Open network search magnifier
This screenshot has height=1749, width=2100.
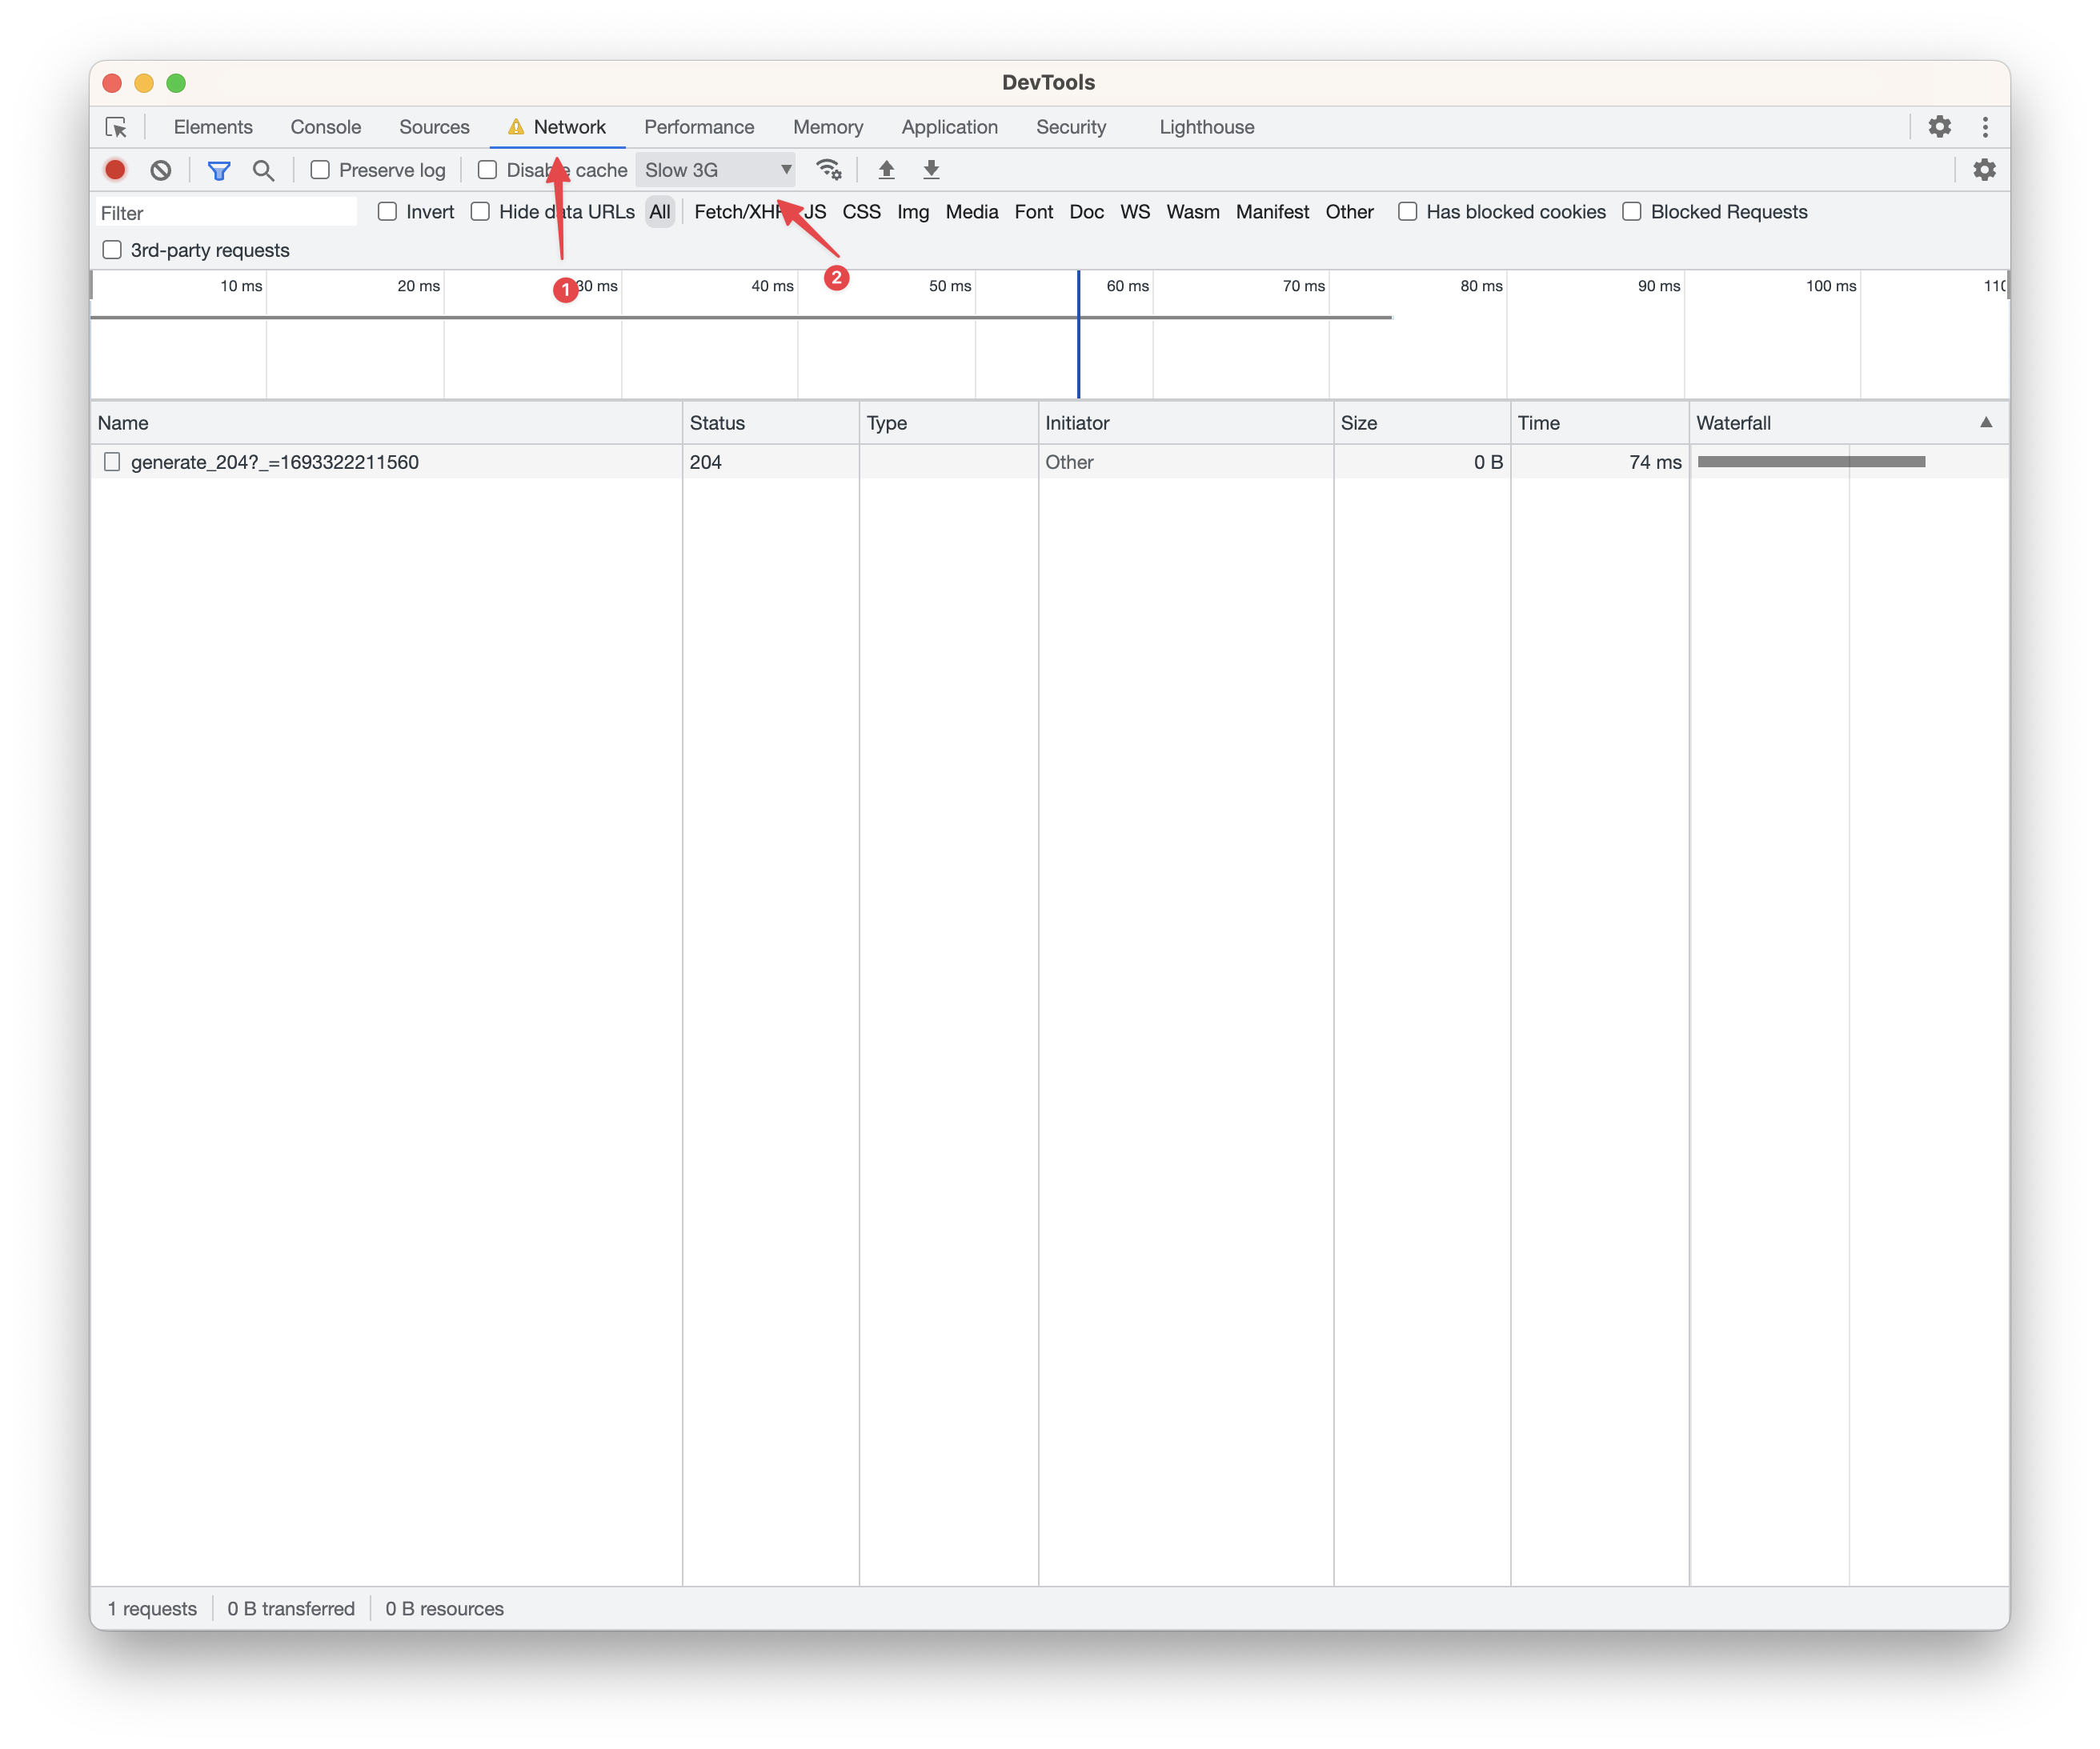(263, 170)
